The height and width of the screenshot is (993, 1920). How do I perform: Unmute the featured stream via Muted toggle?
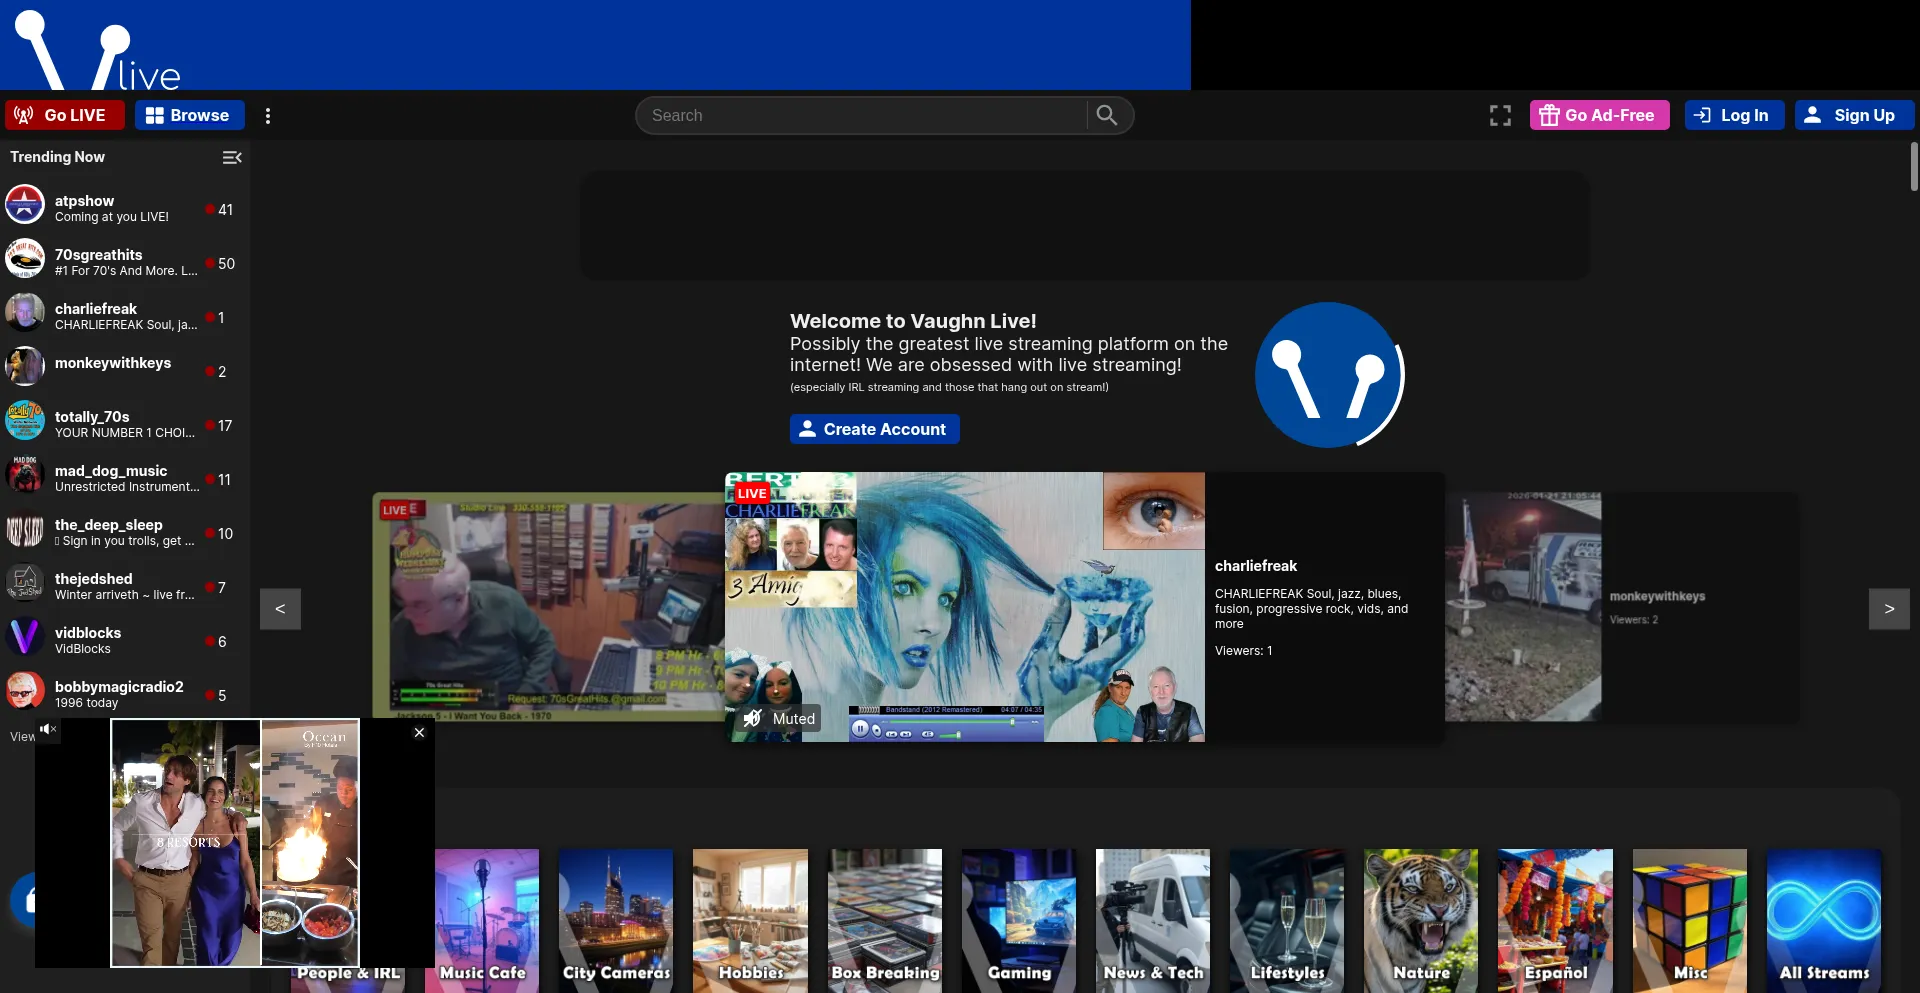(x=780, y=718)
